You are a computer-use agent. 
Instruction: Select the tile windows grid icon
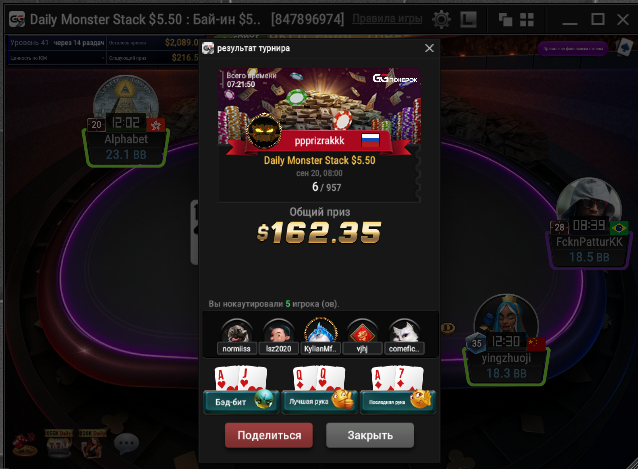click(x=527, y=19)
